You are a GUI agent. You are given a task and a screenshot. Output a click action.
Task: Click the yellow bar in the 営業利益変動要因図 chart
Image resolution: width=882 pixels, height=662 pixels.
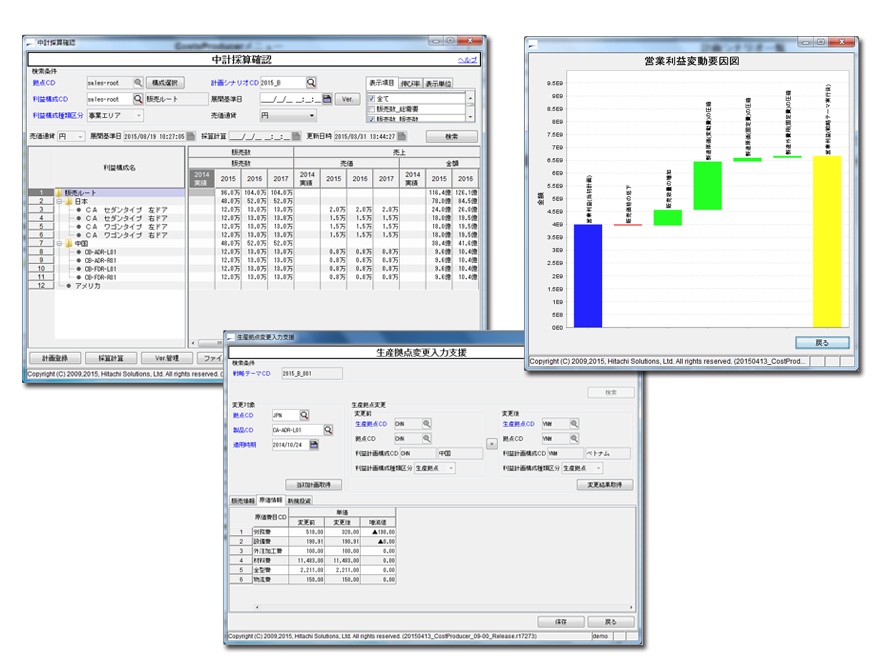827,241
